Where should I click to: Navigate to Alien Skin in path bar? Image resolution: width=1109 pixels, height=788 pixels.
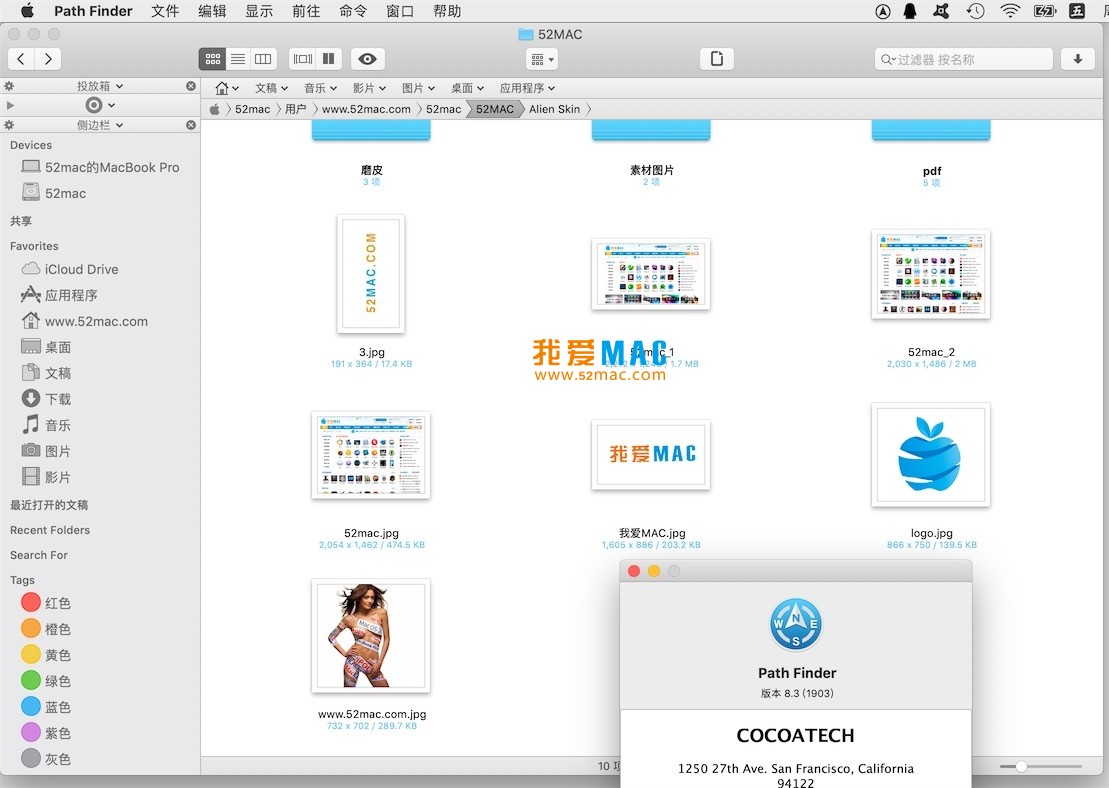click(554, 109)
